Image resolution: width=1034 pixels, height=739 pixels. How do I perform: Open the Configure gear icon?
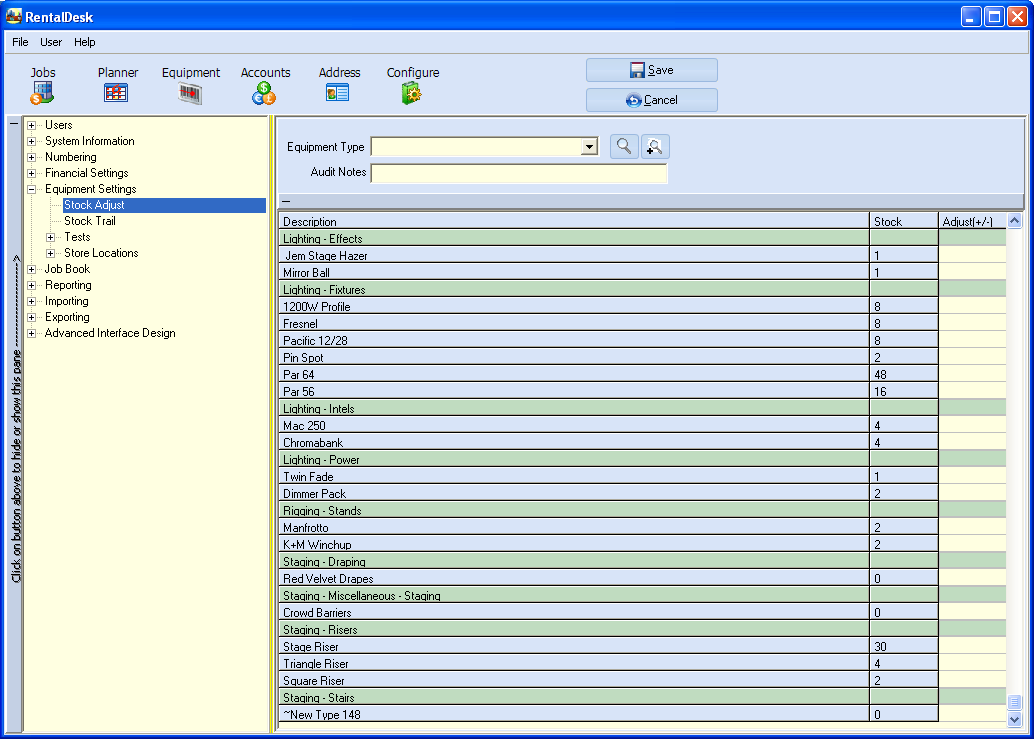point(411,93)
